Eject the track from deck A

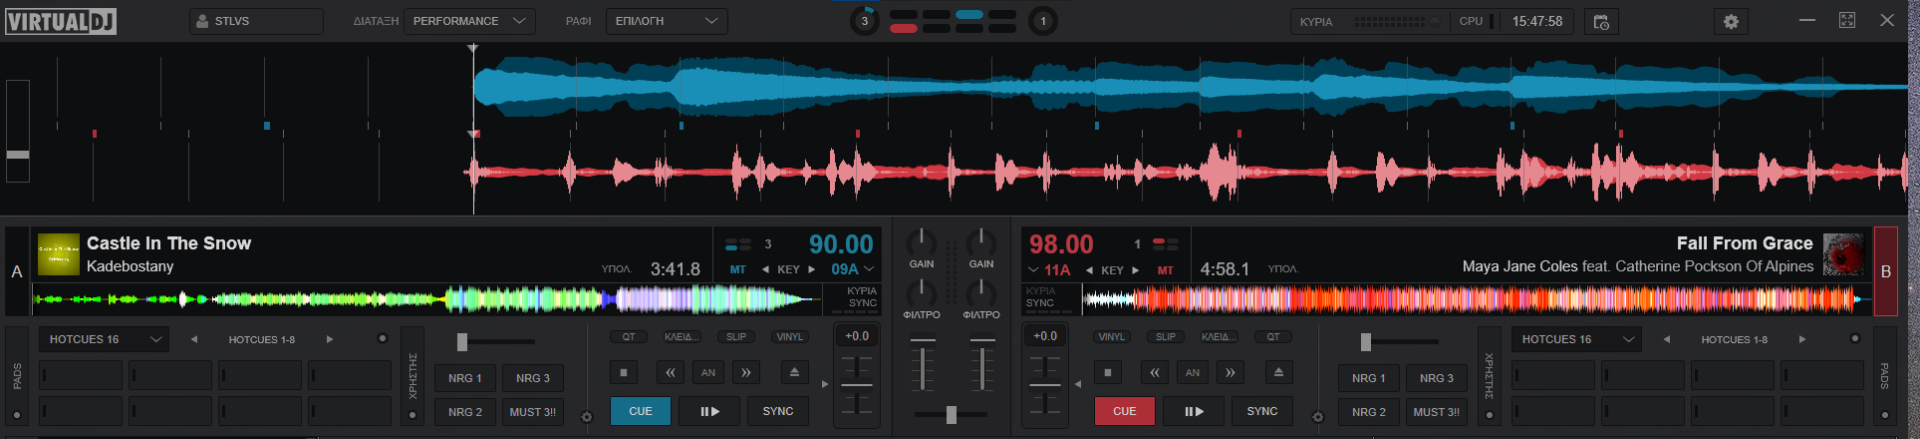pyautogui.click(x=794, y=373)
